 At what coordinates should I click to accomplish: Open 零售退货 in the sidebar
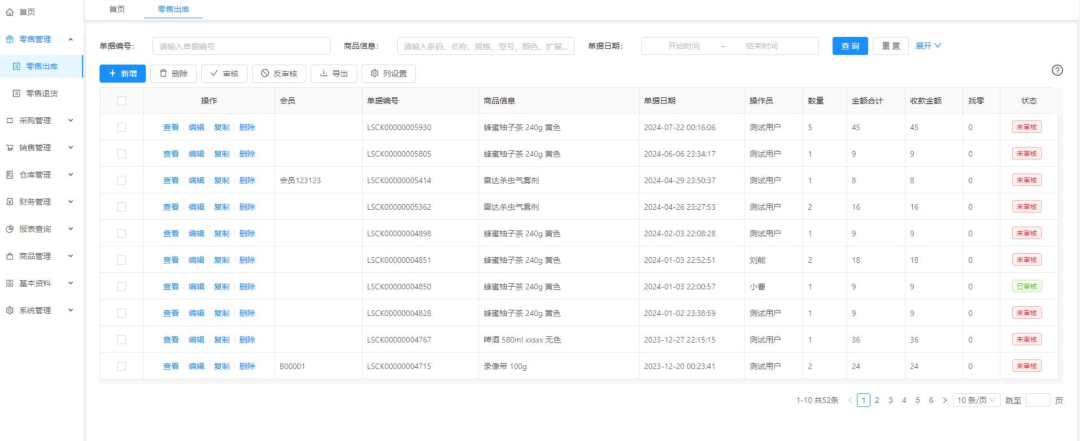(x=41, y=93)
